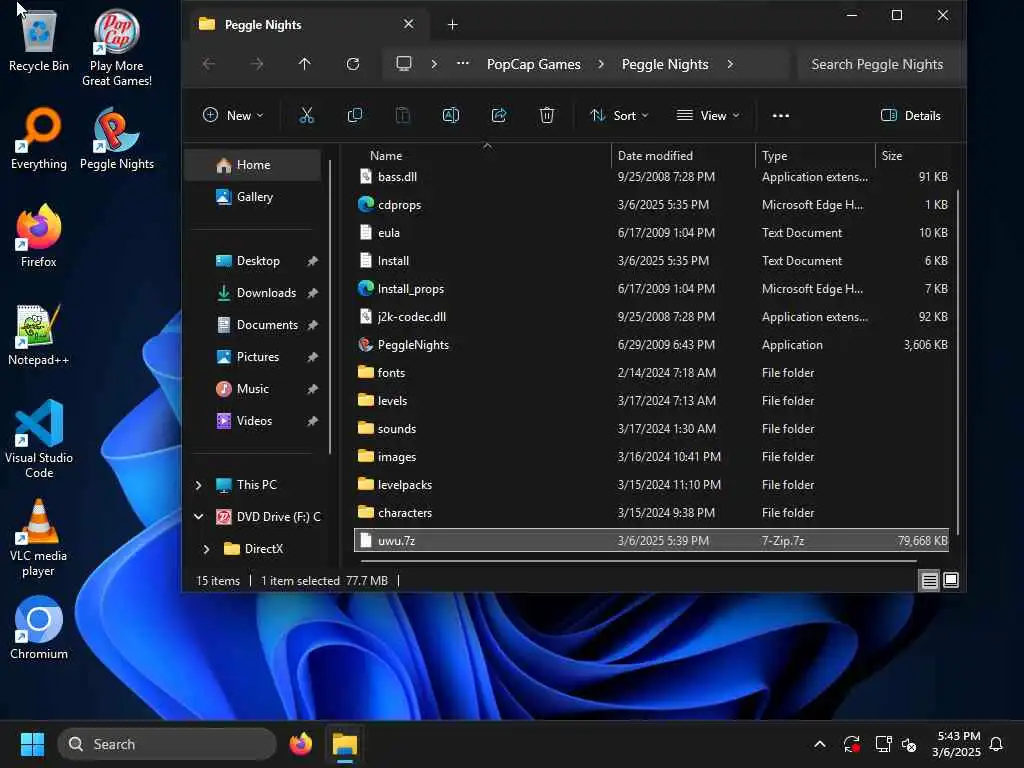The height and width of the screenshot is (768, 1024).
Task: Click File Explorer icon in taskbar
Action: click(x=345, y=744)
